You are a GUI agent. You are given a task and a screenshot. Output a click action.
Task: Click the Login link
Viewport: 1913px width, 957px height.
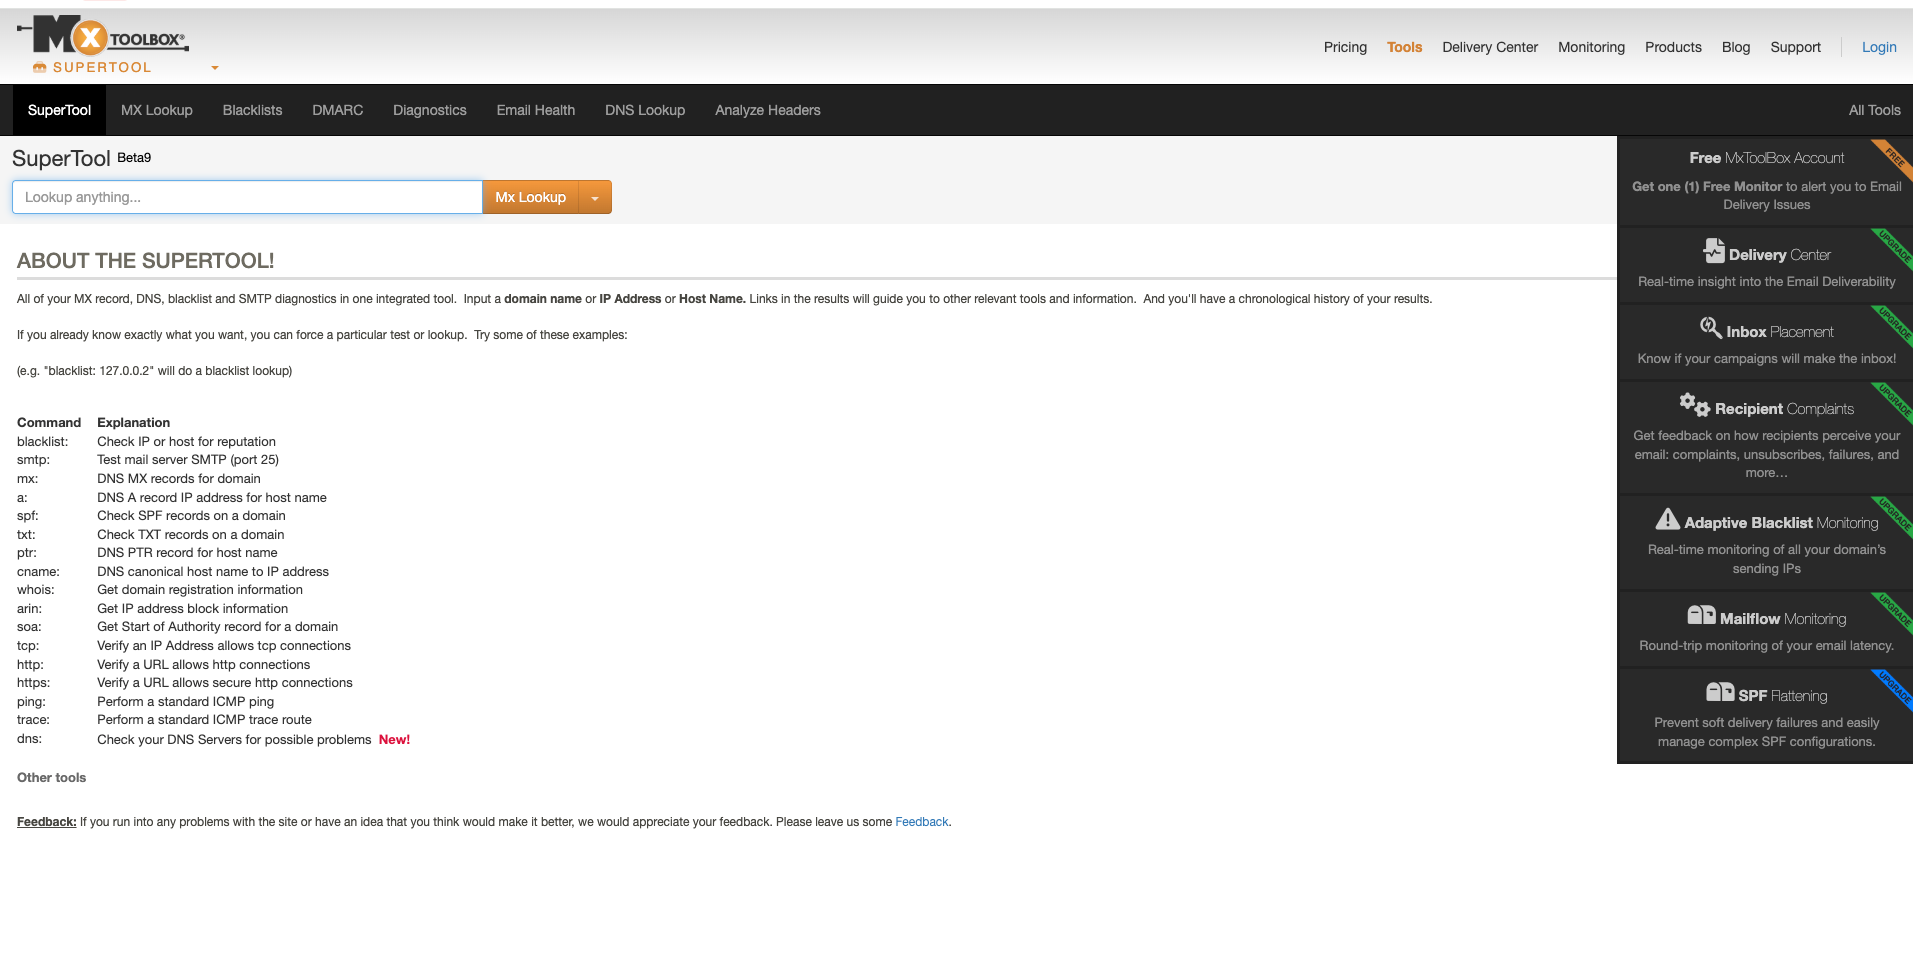(1878, 47)
